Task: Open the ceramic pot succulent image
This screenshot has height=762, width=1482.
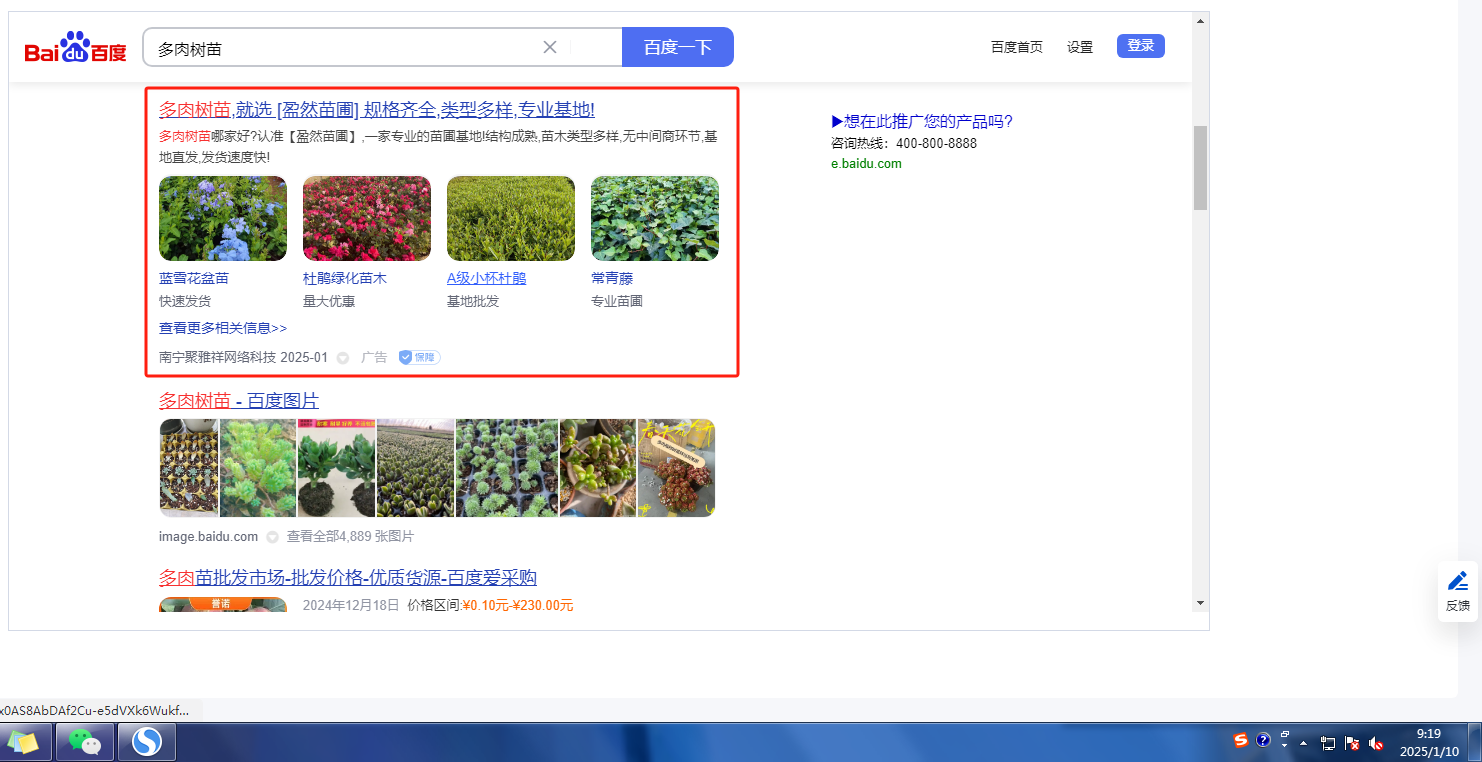Action: click(x=598, y=468)
